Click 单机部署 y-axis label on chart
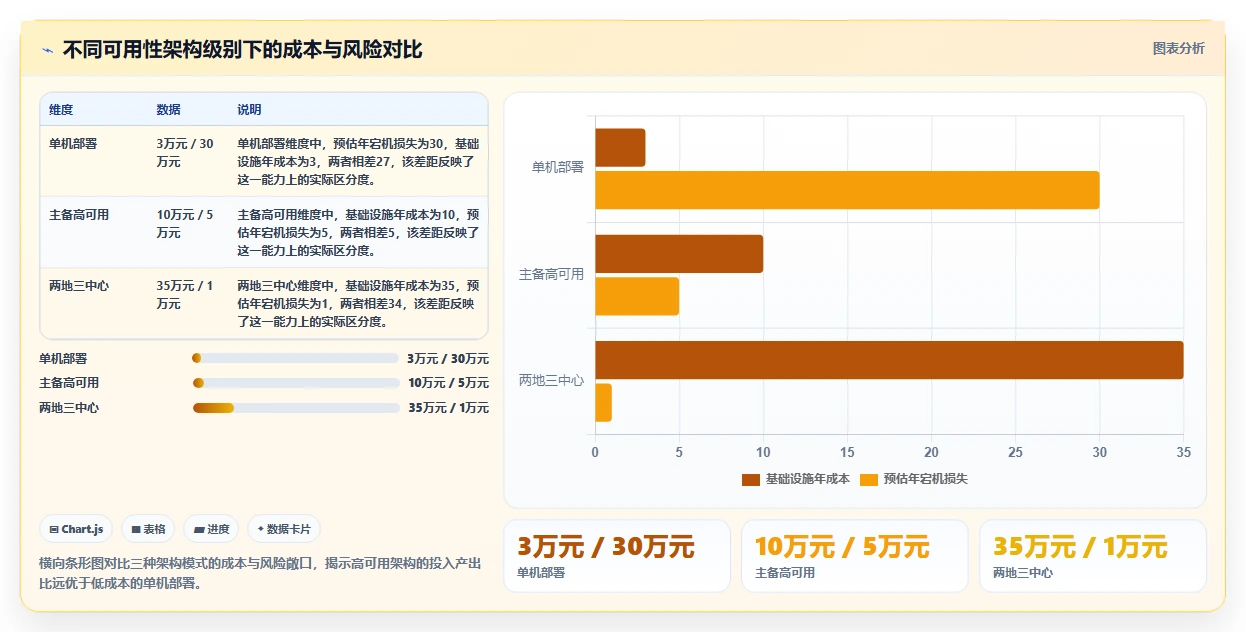Screen dimensions: 1246x632 pyautogui.click(x=558, y=168)
